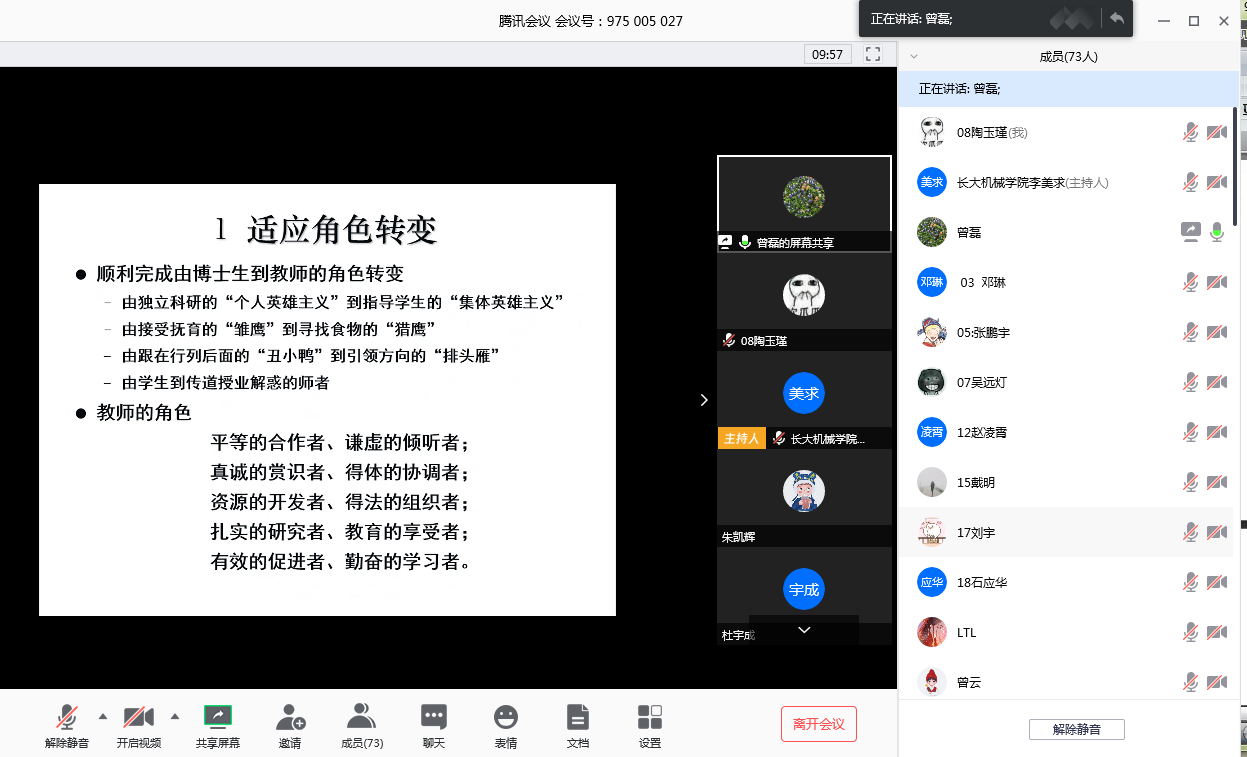Click the 解除静音 button below the member list
Viewport: 1247px width, 757px height.
(x=1076, y=730)
